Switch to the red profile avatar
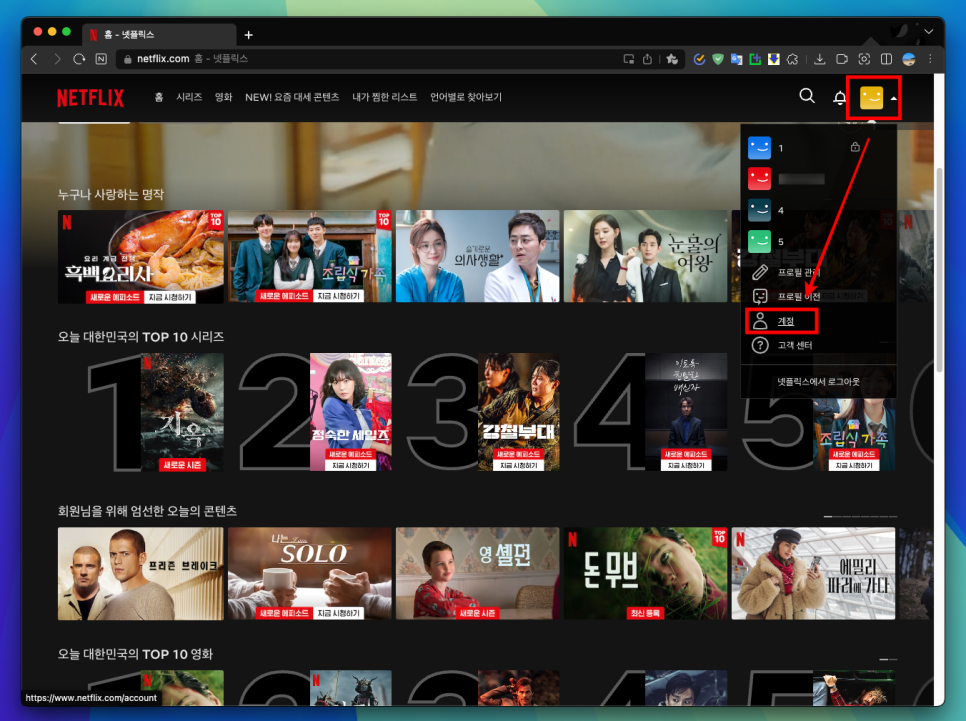Image resolution: width=966 pixels, height=721 pixels. 759,179
